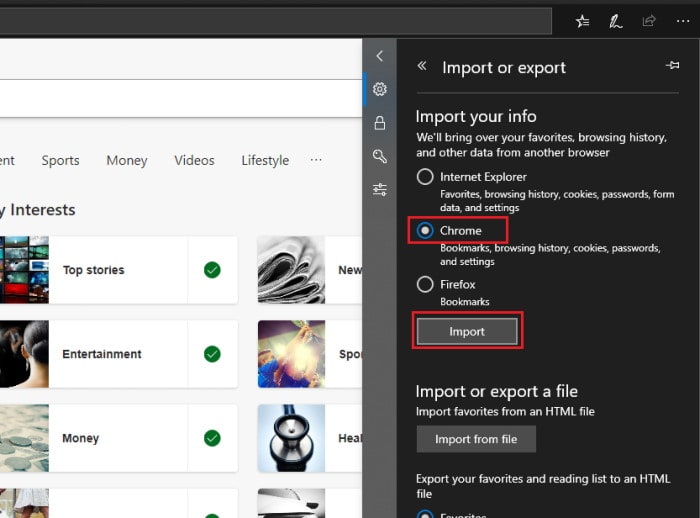Open Privacy & security lock icon
Viewport: 700px width, 518px height.
380,123
